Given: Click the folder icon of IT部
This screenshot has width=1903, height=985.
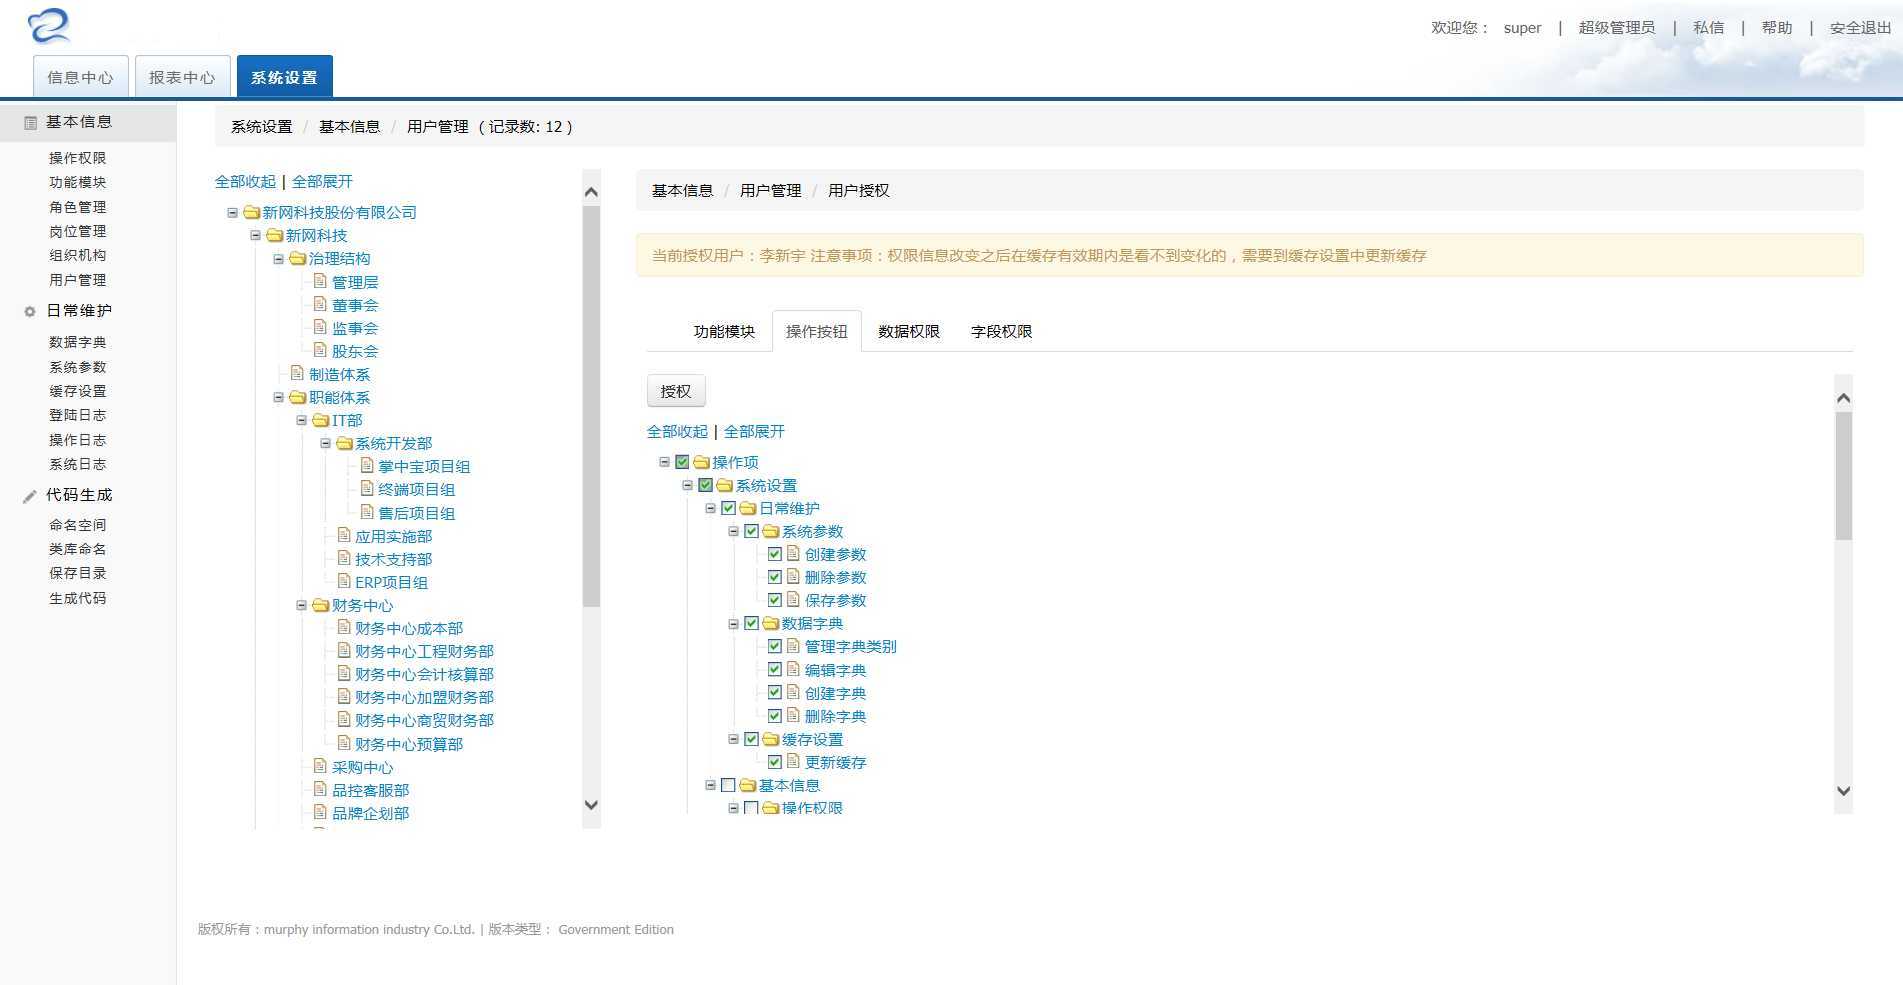Looking at the screenshot, I should point(321,420).
